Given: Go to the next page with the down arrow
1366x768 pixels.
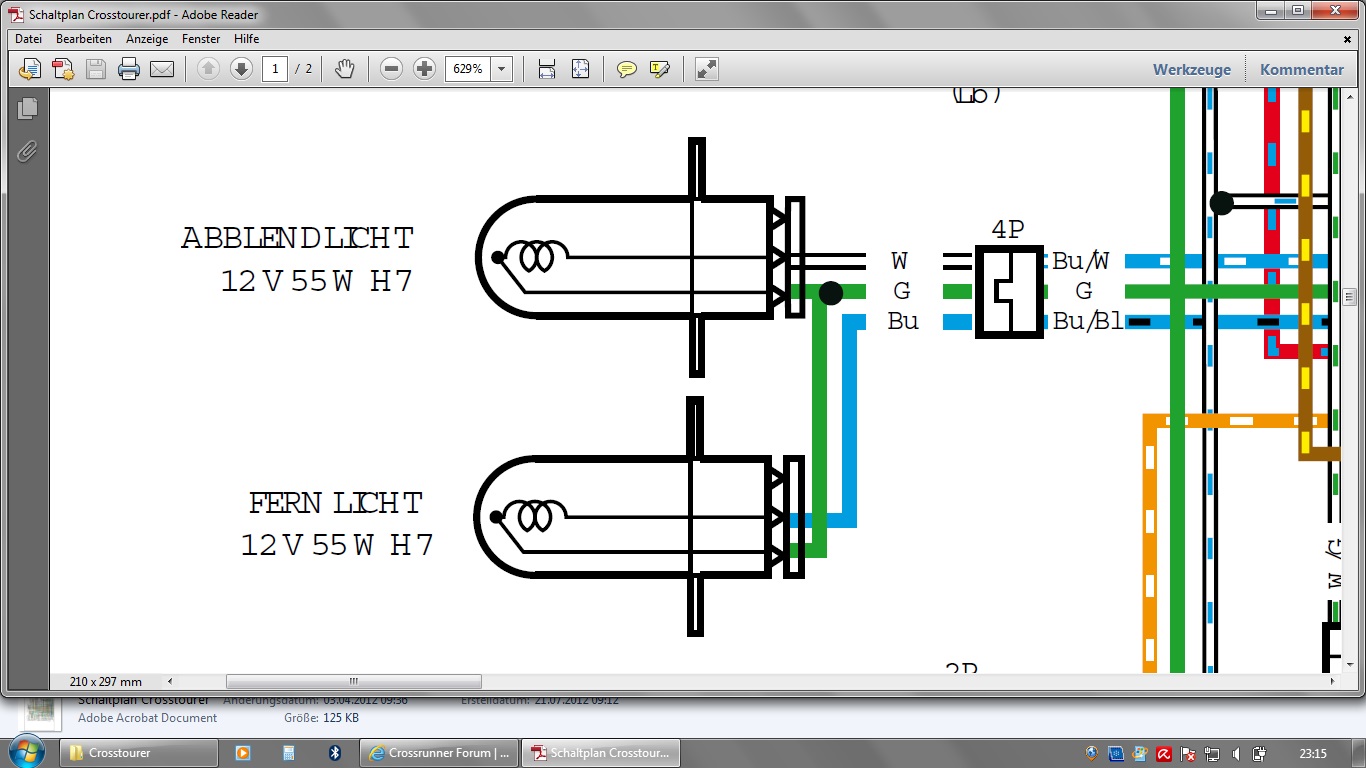Looking at the screenshot, I should click(x=241, y=69).
